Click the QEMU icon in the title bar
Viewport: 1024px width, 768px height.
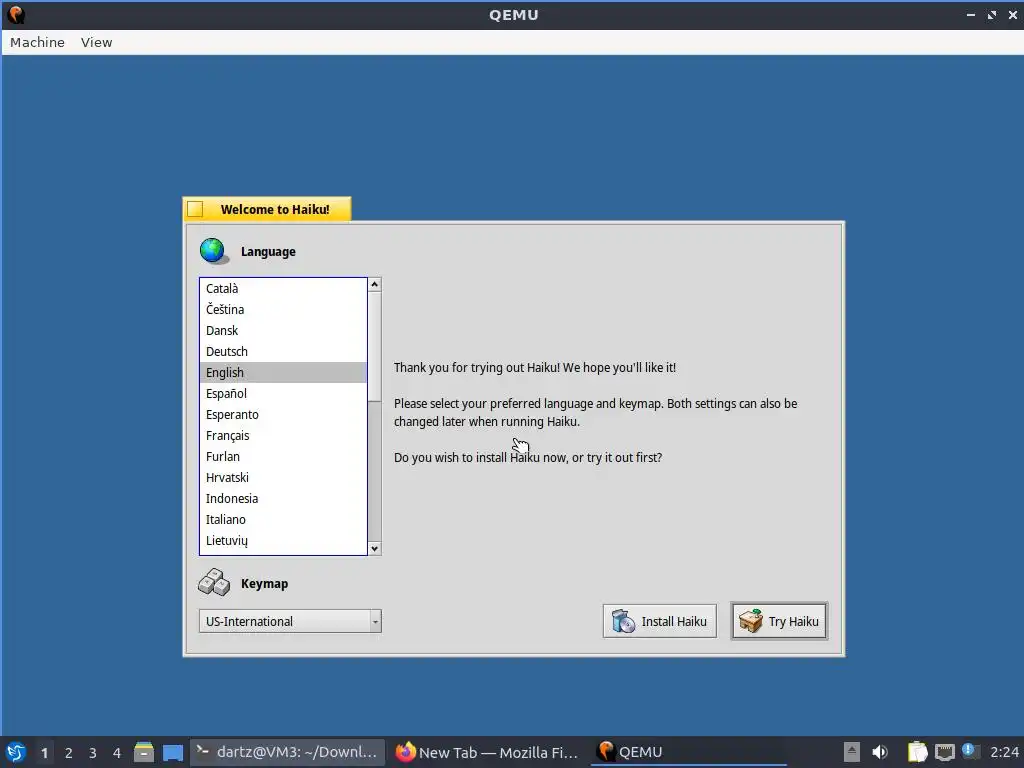coord(16,14)
